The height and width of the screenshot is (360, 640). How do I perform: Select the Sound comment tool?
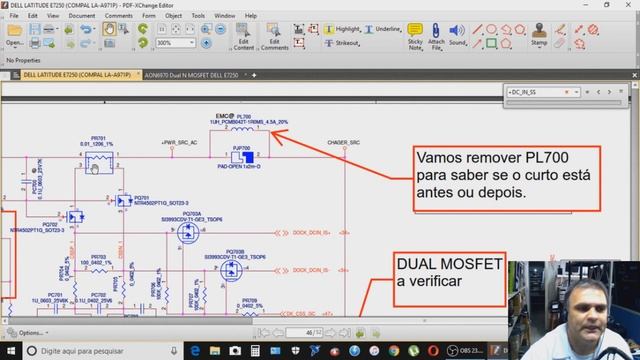click(457, 35)
